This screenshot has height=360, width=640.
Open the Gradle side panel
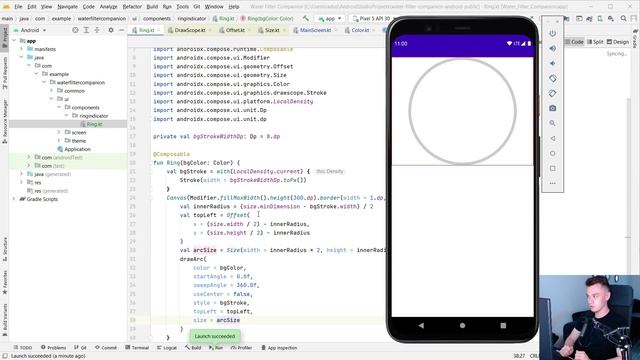[635, 38]
